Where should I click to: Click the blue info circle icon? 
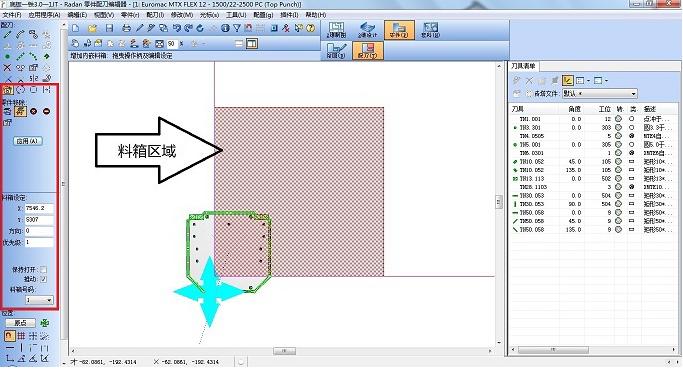225,28
